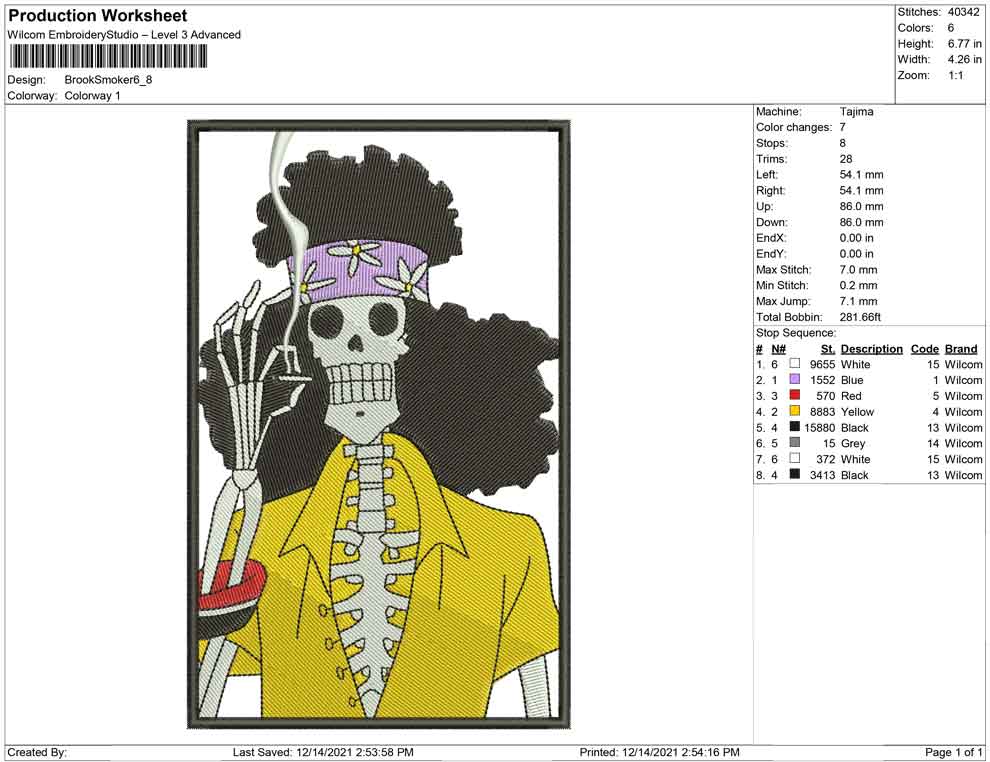Click the 'Max Stitch:' value '7.0 mm'
The height and width of the screenshot is (762, 990).
(x=858, y=270)
